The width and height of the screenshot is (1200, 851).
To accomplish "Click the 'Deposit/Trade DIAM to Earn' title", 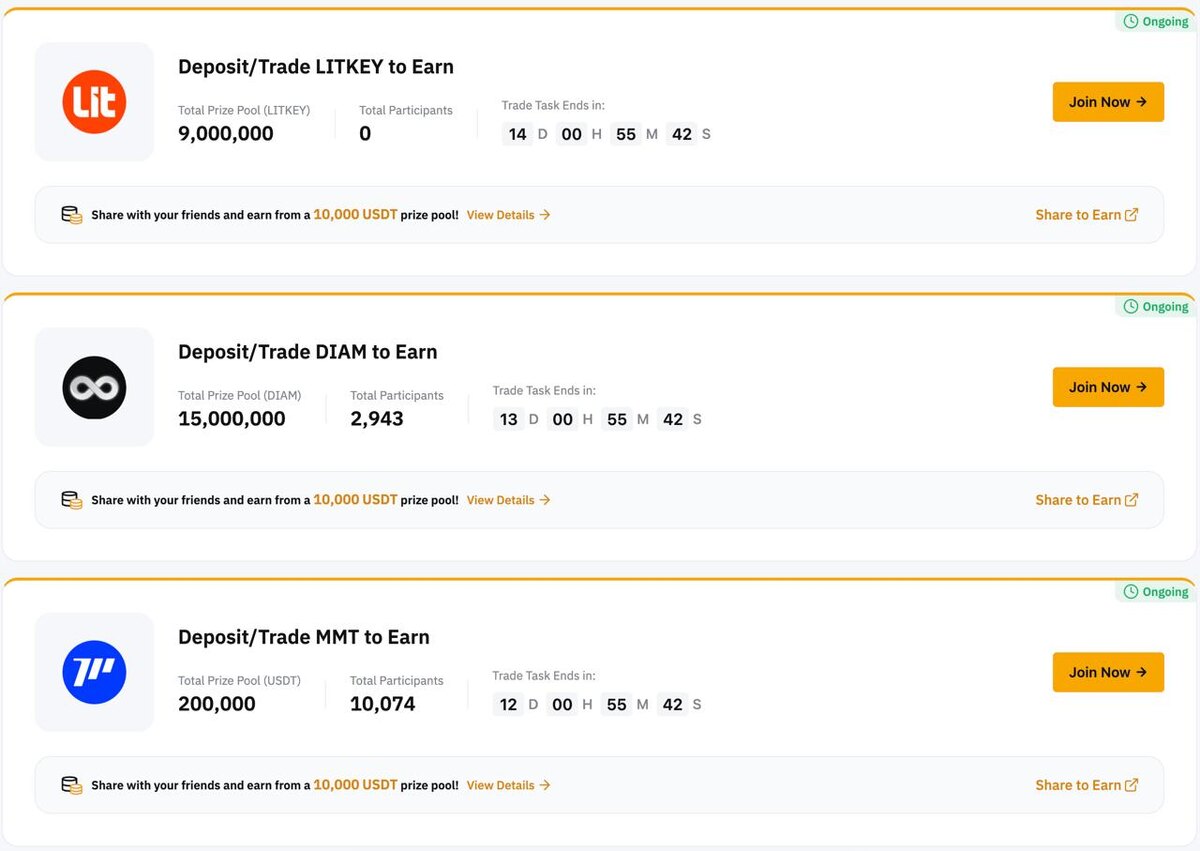I will pyautogui.click(x=308, y=352).
